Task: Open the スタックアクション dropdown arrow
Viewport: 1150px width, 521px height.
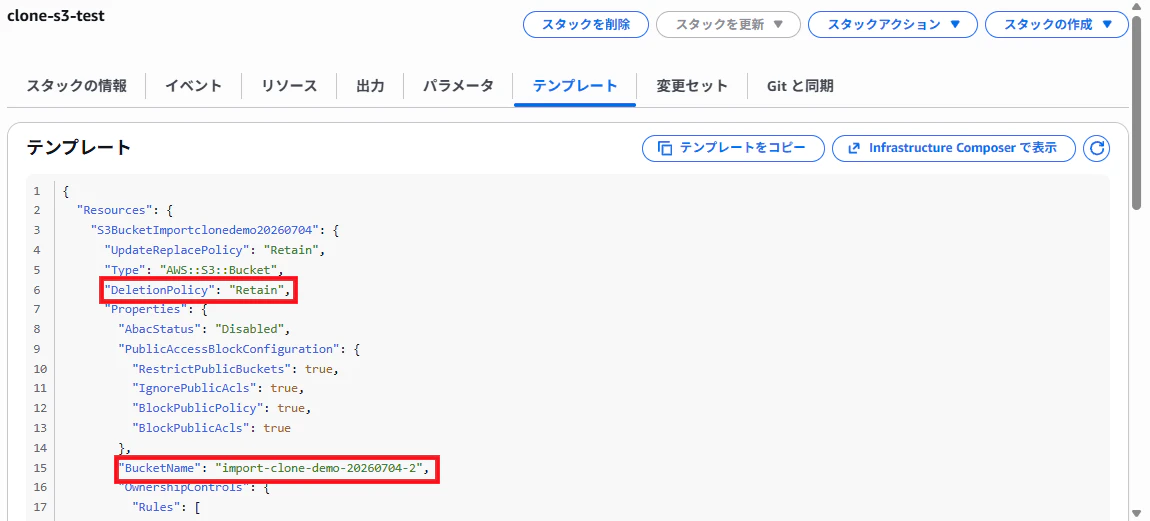Action: [954, 24]
